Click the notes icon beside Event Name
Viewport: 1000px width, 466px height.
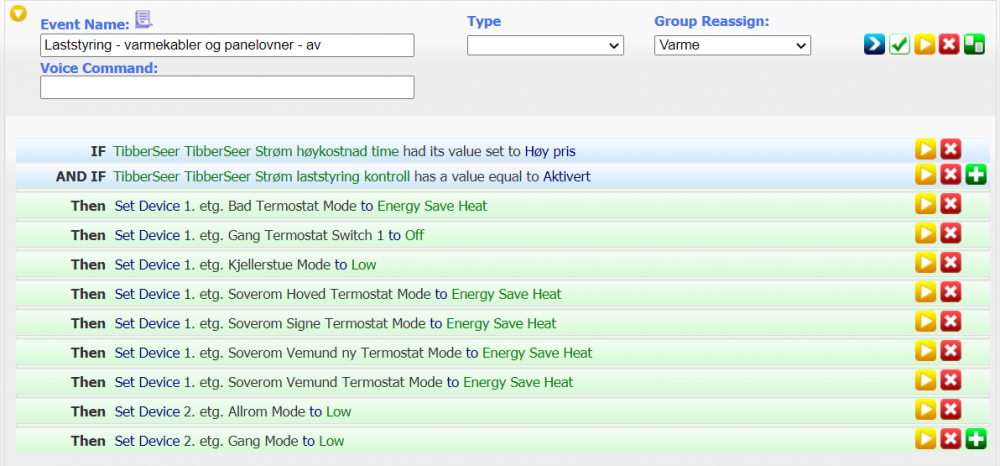[144, 20]
